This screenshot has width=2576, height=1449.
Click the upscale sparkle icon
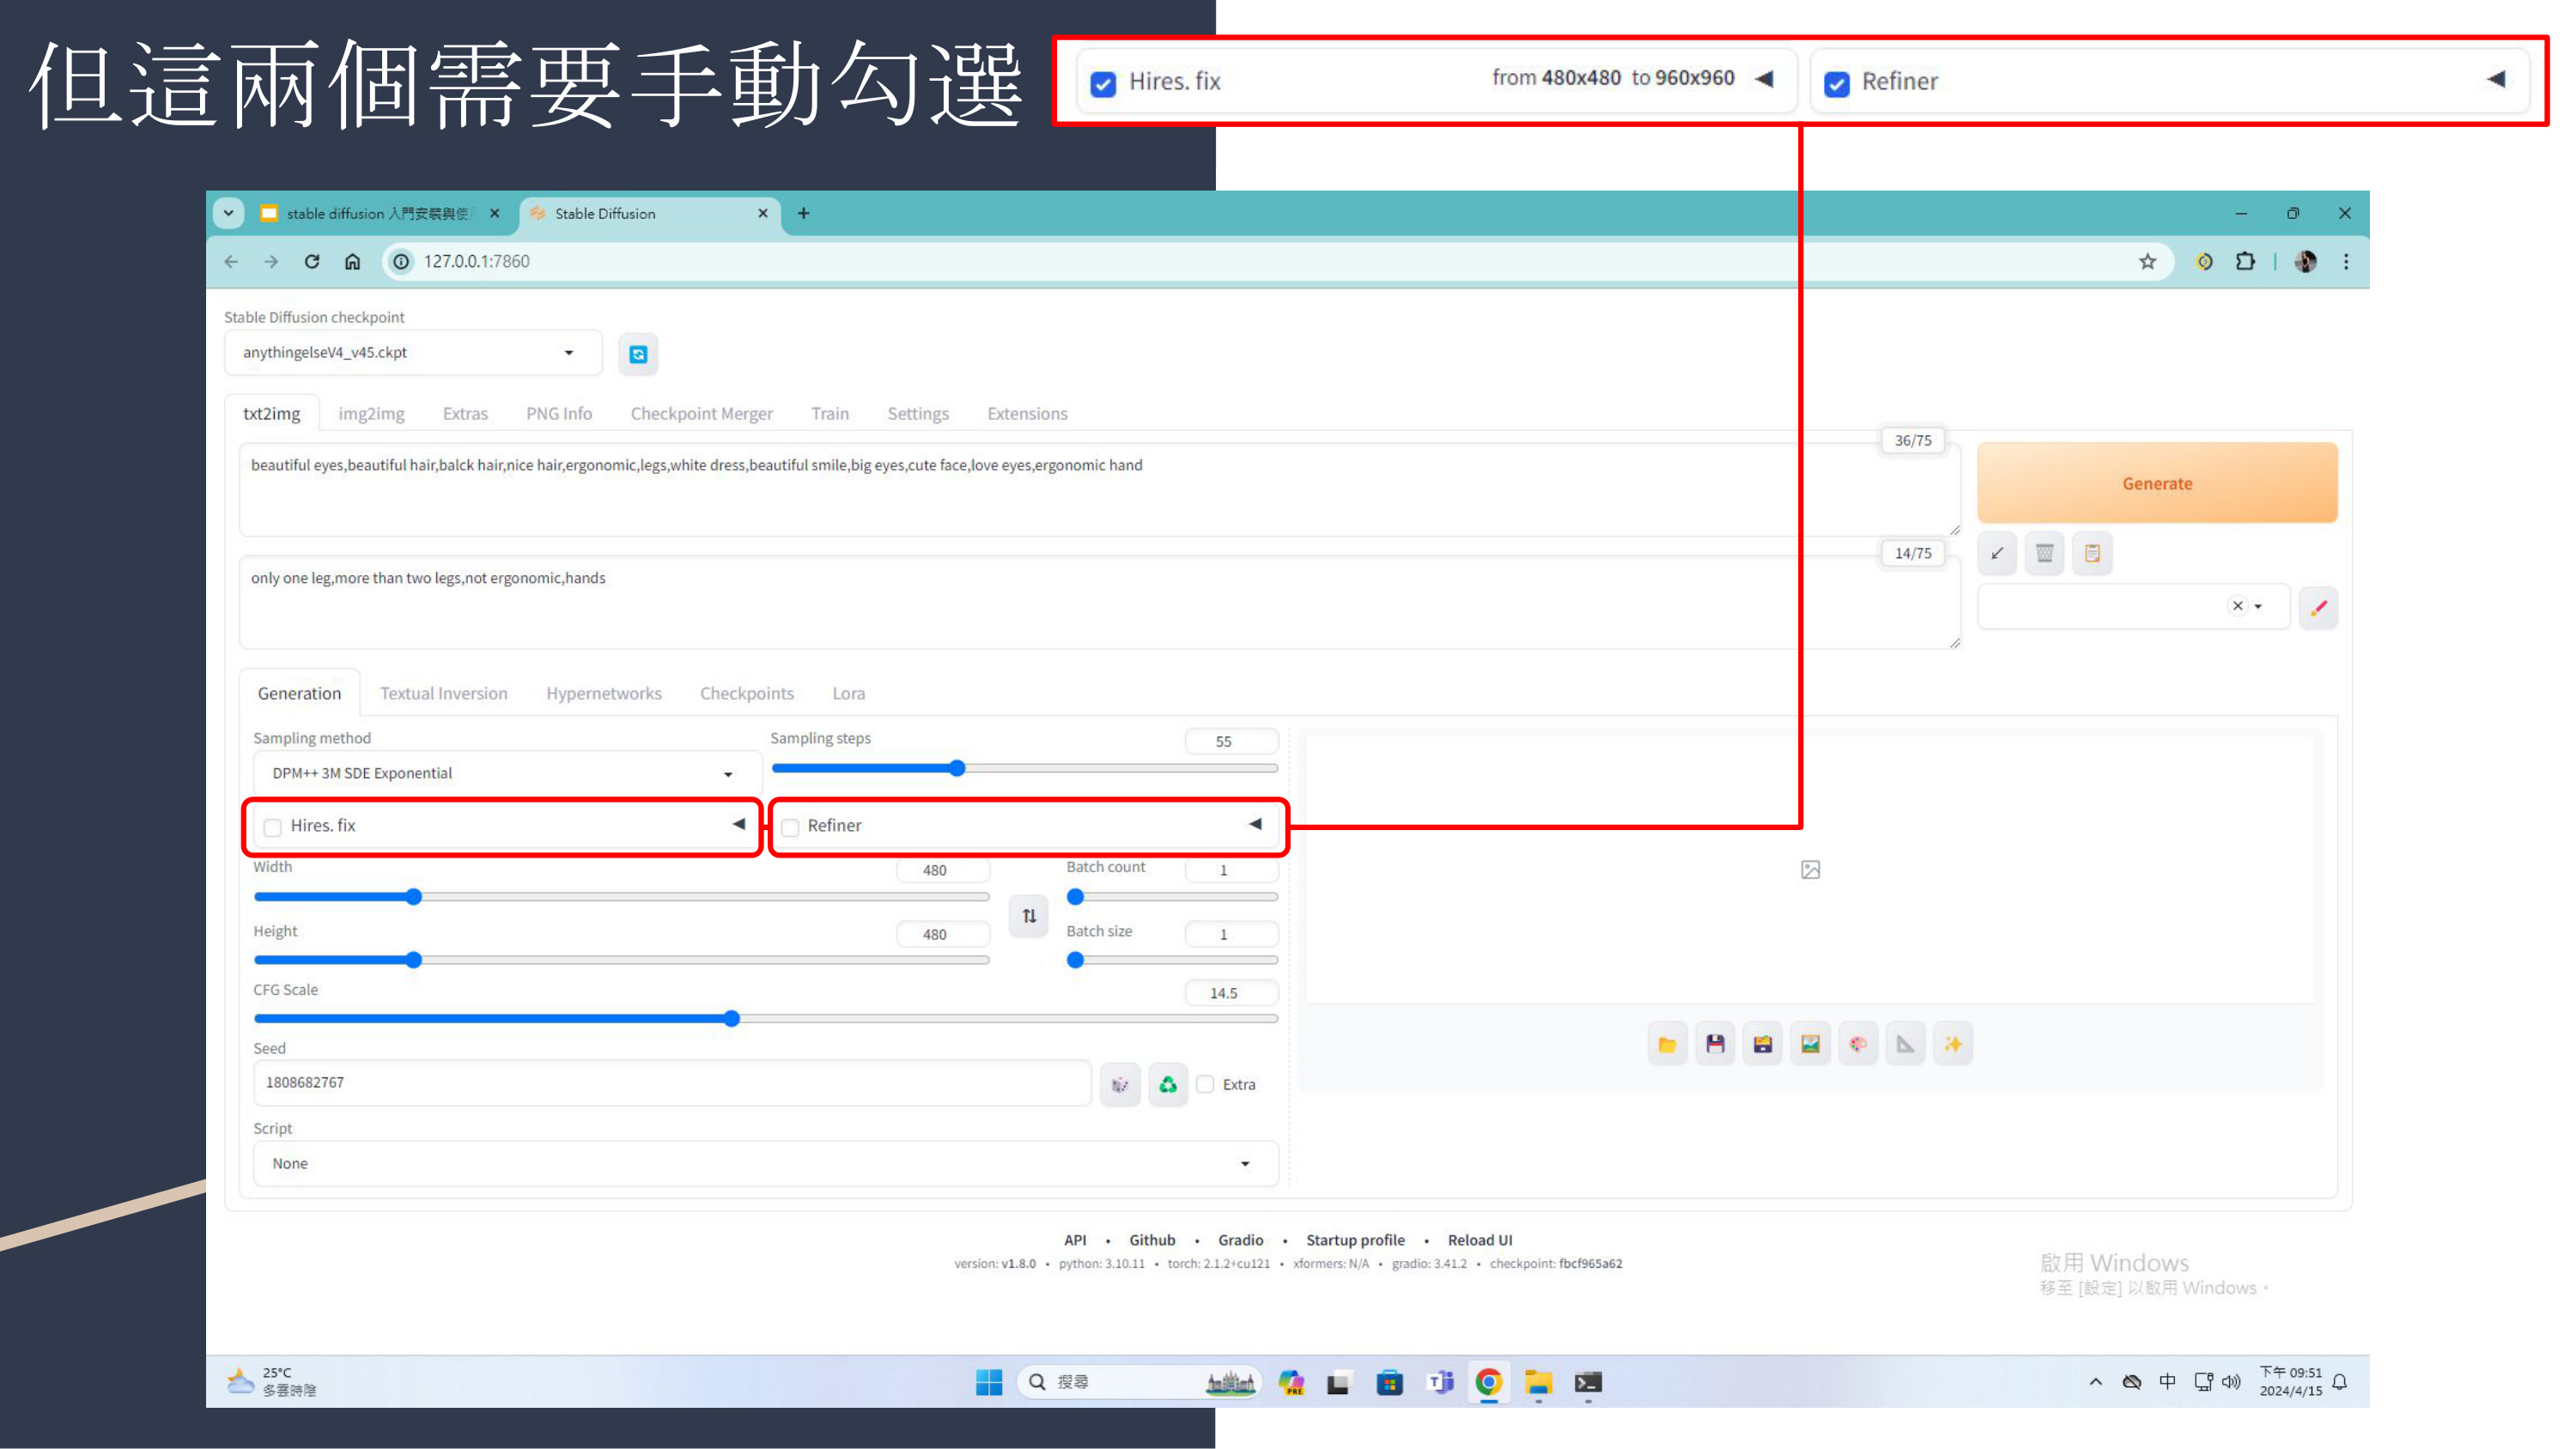(1952, 1044)
